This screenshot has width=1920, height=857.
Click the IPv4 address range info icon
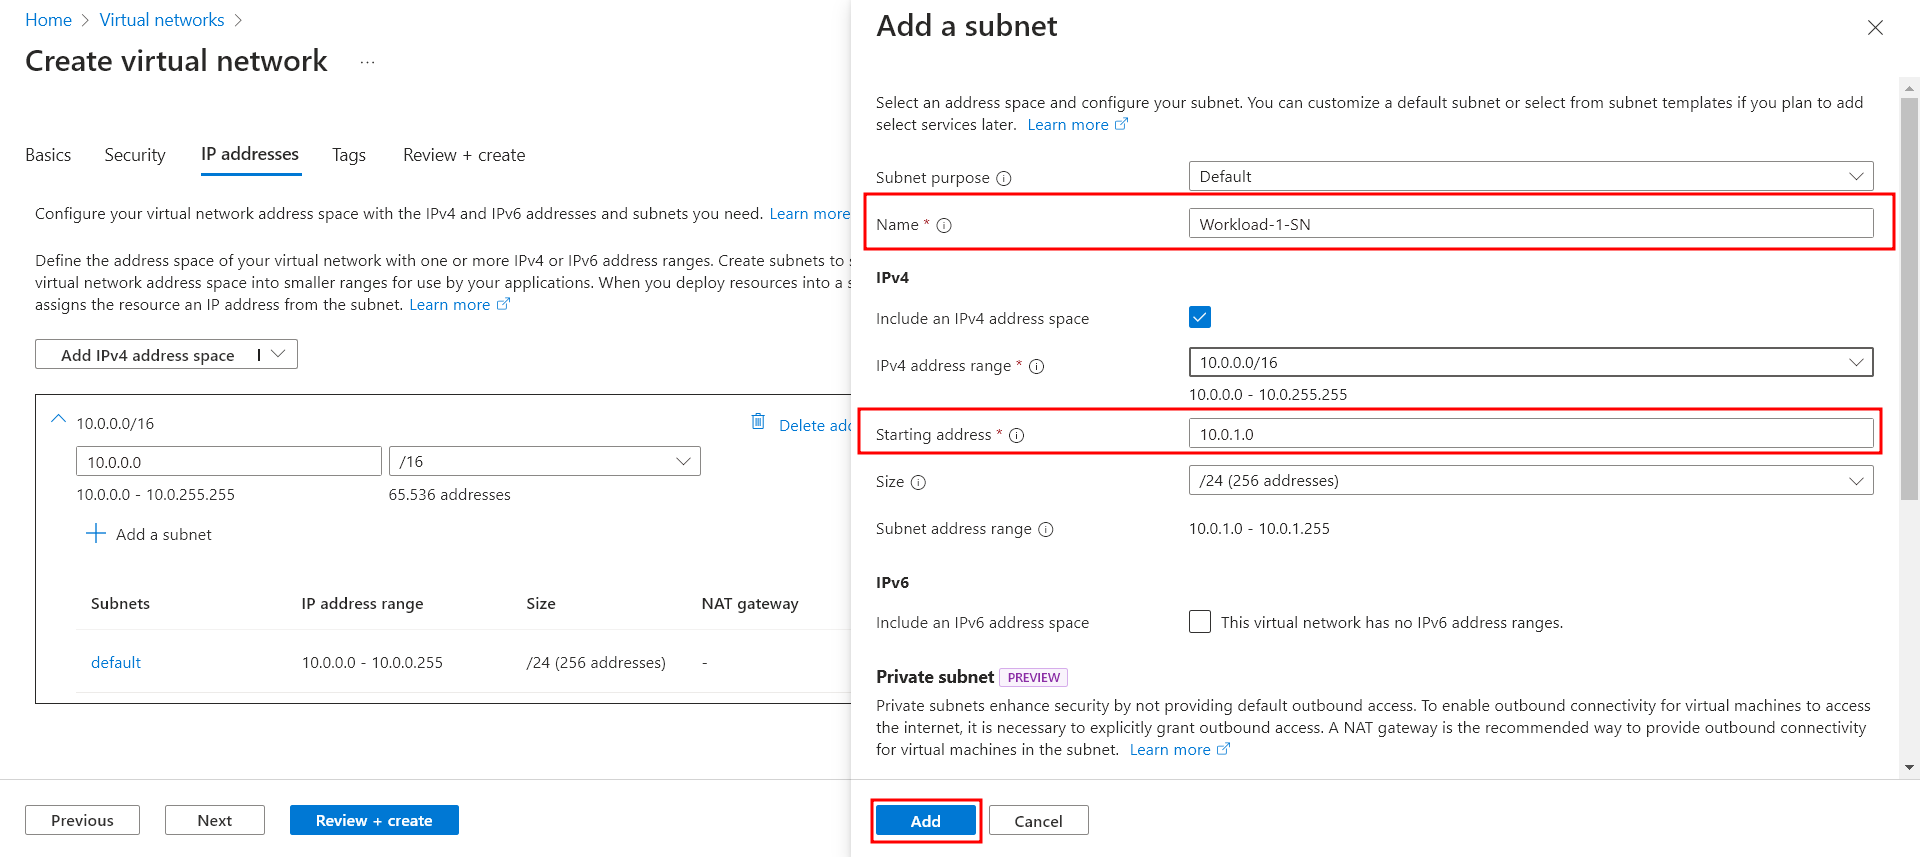[x=1036, y=367]
